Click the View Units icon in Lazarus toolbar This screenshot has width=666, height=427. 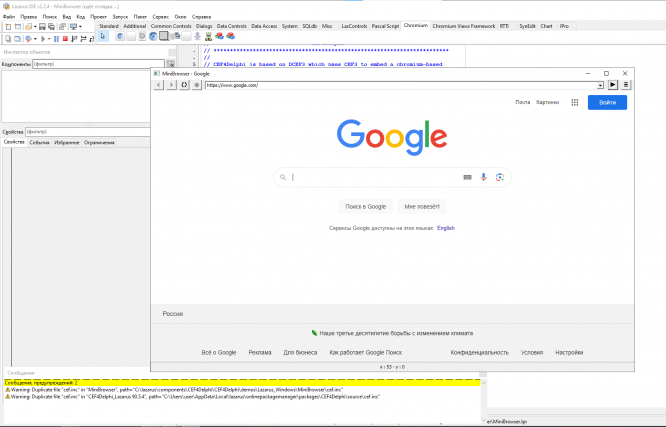pyautogui.click(x=8, y=39)
